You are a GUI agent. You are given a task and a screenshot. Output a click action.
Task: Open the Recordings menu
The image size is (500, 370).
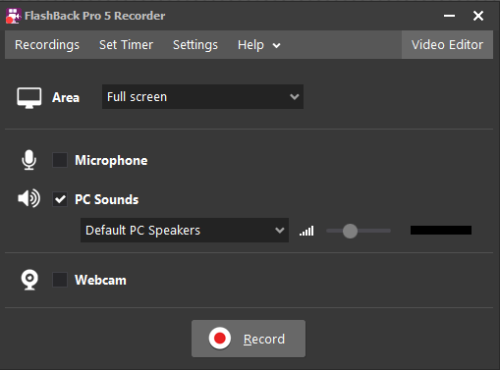(47, 45)
